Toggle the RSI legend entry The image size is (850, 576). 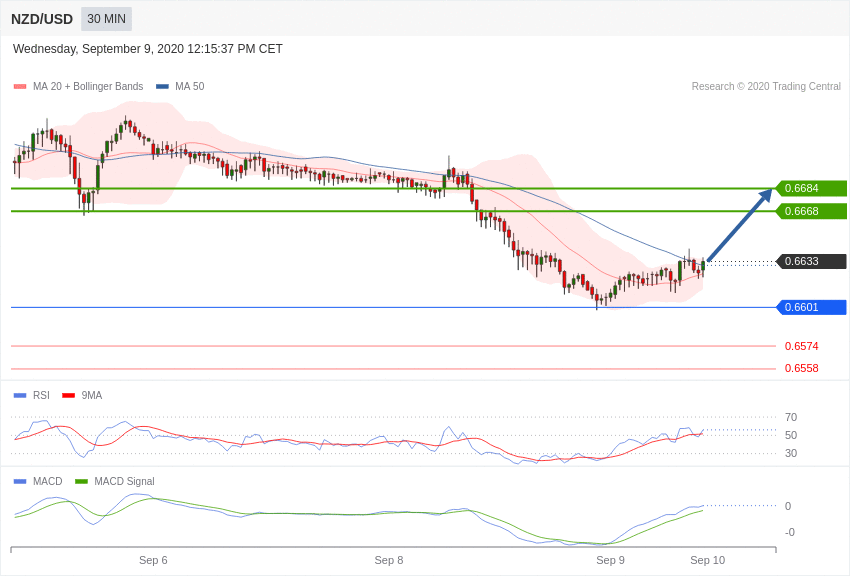point(31,396)
